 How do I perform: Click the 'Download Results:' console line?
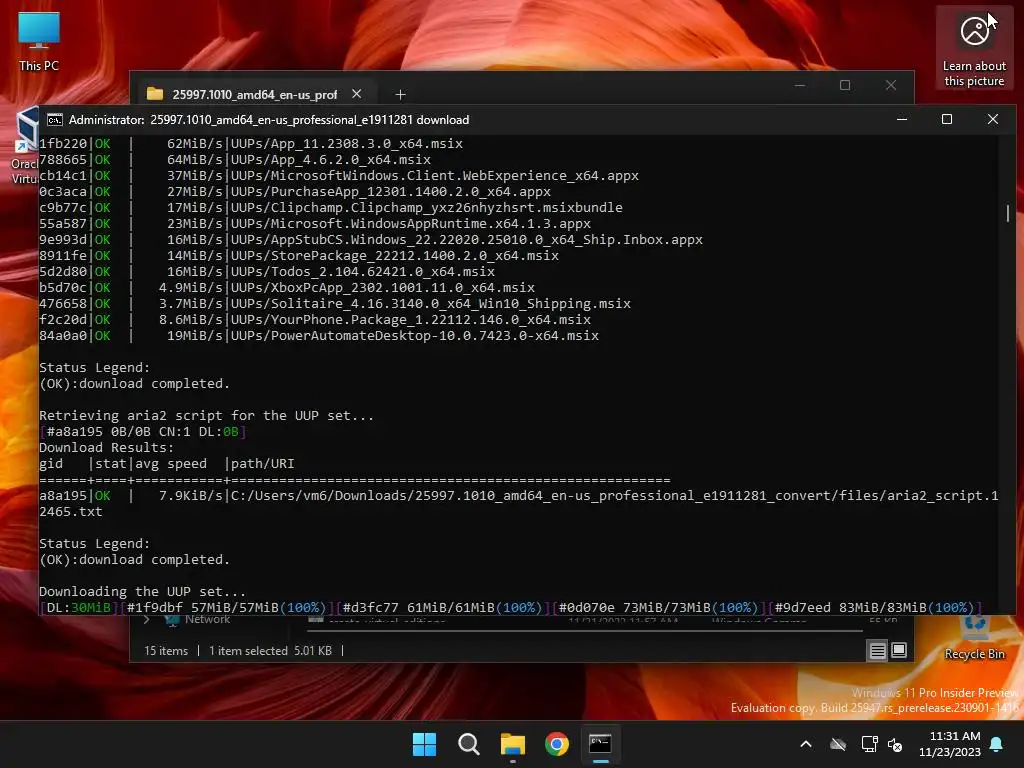point(106,447)
